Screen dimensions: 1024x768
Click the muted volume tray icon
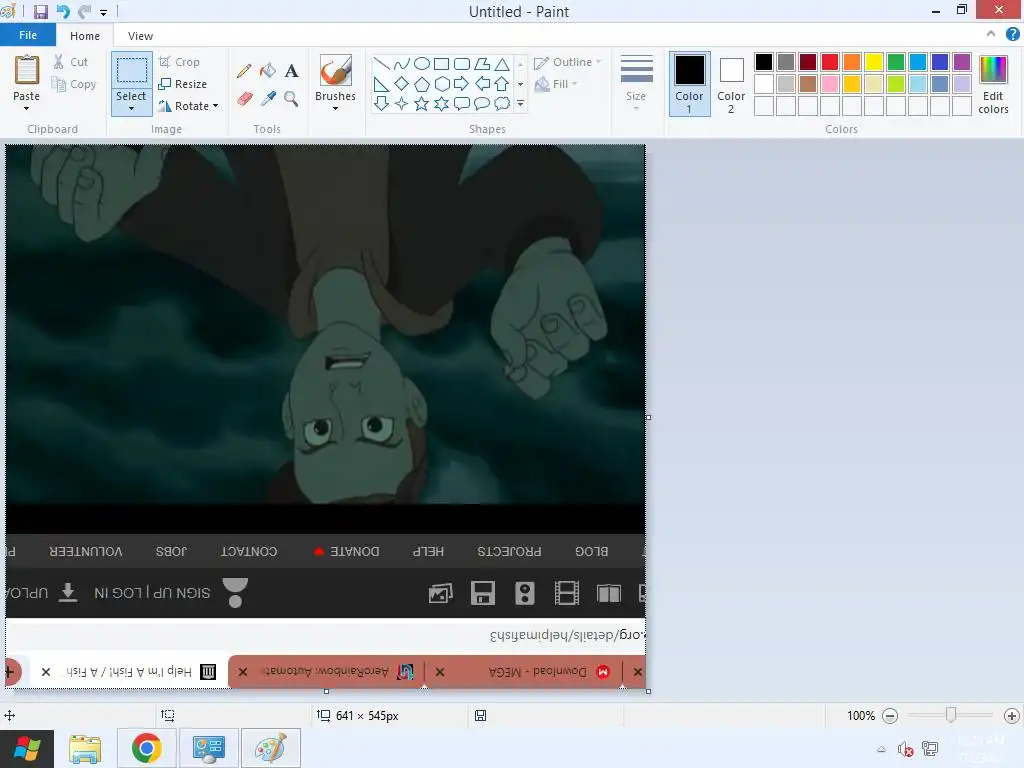[905, 749]
